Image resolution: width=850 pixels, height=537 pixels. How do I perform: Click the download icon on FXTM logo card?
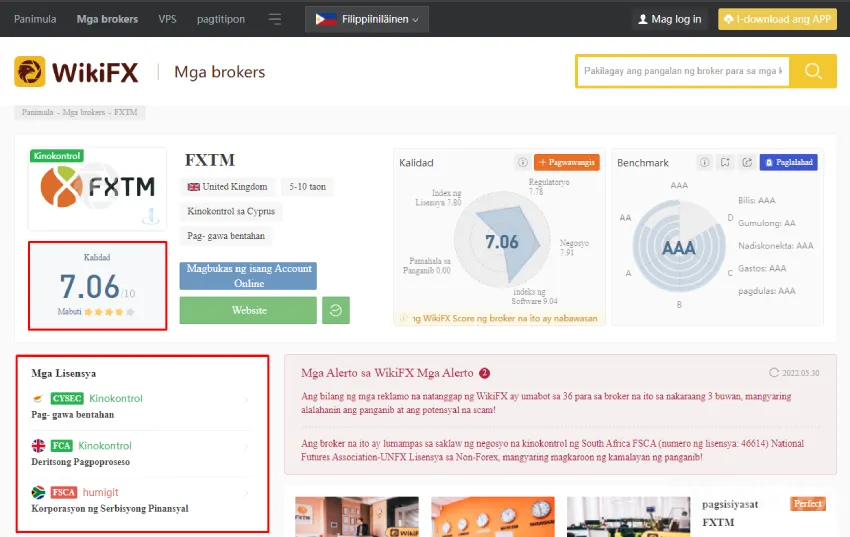click(x=151, y=216)
